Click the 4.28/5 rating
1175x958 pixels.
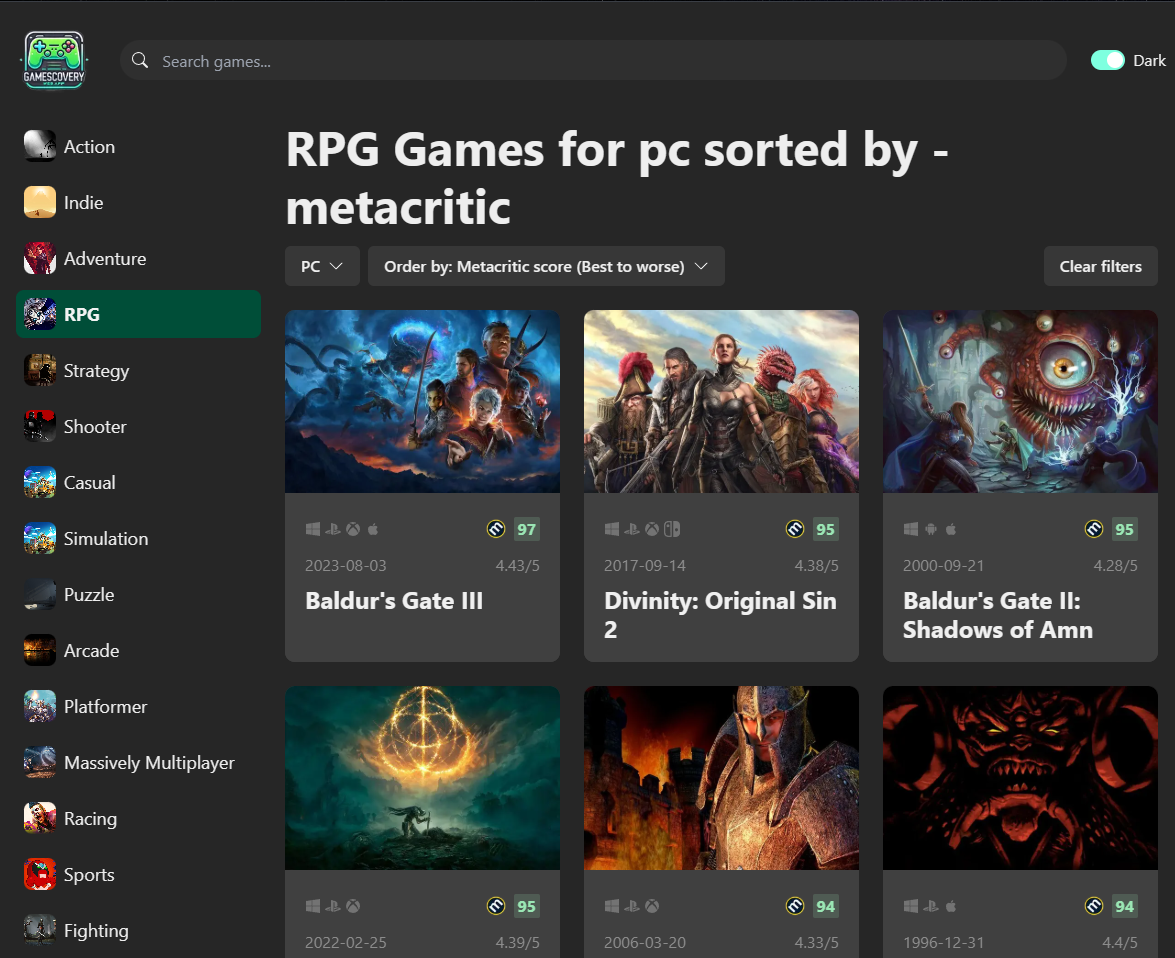pyautogui.click(x=1116, y=566)
